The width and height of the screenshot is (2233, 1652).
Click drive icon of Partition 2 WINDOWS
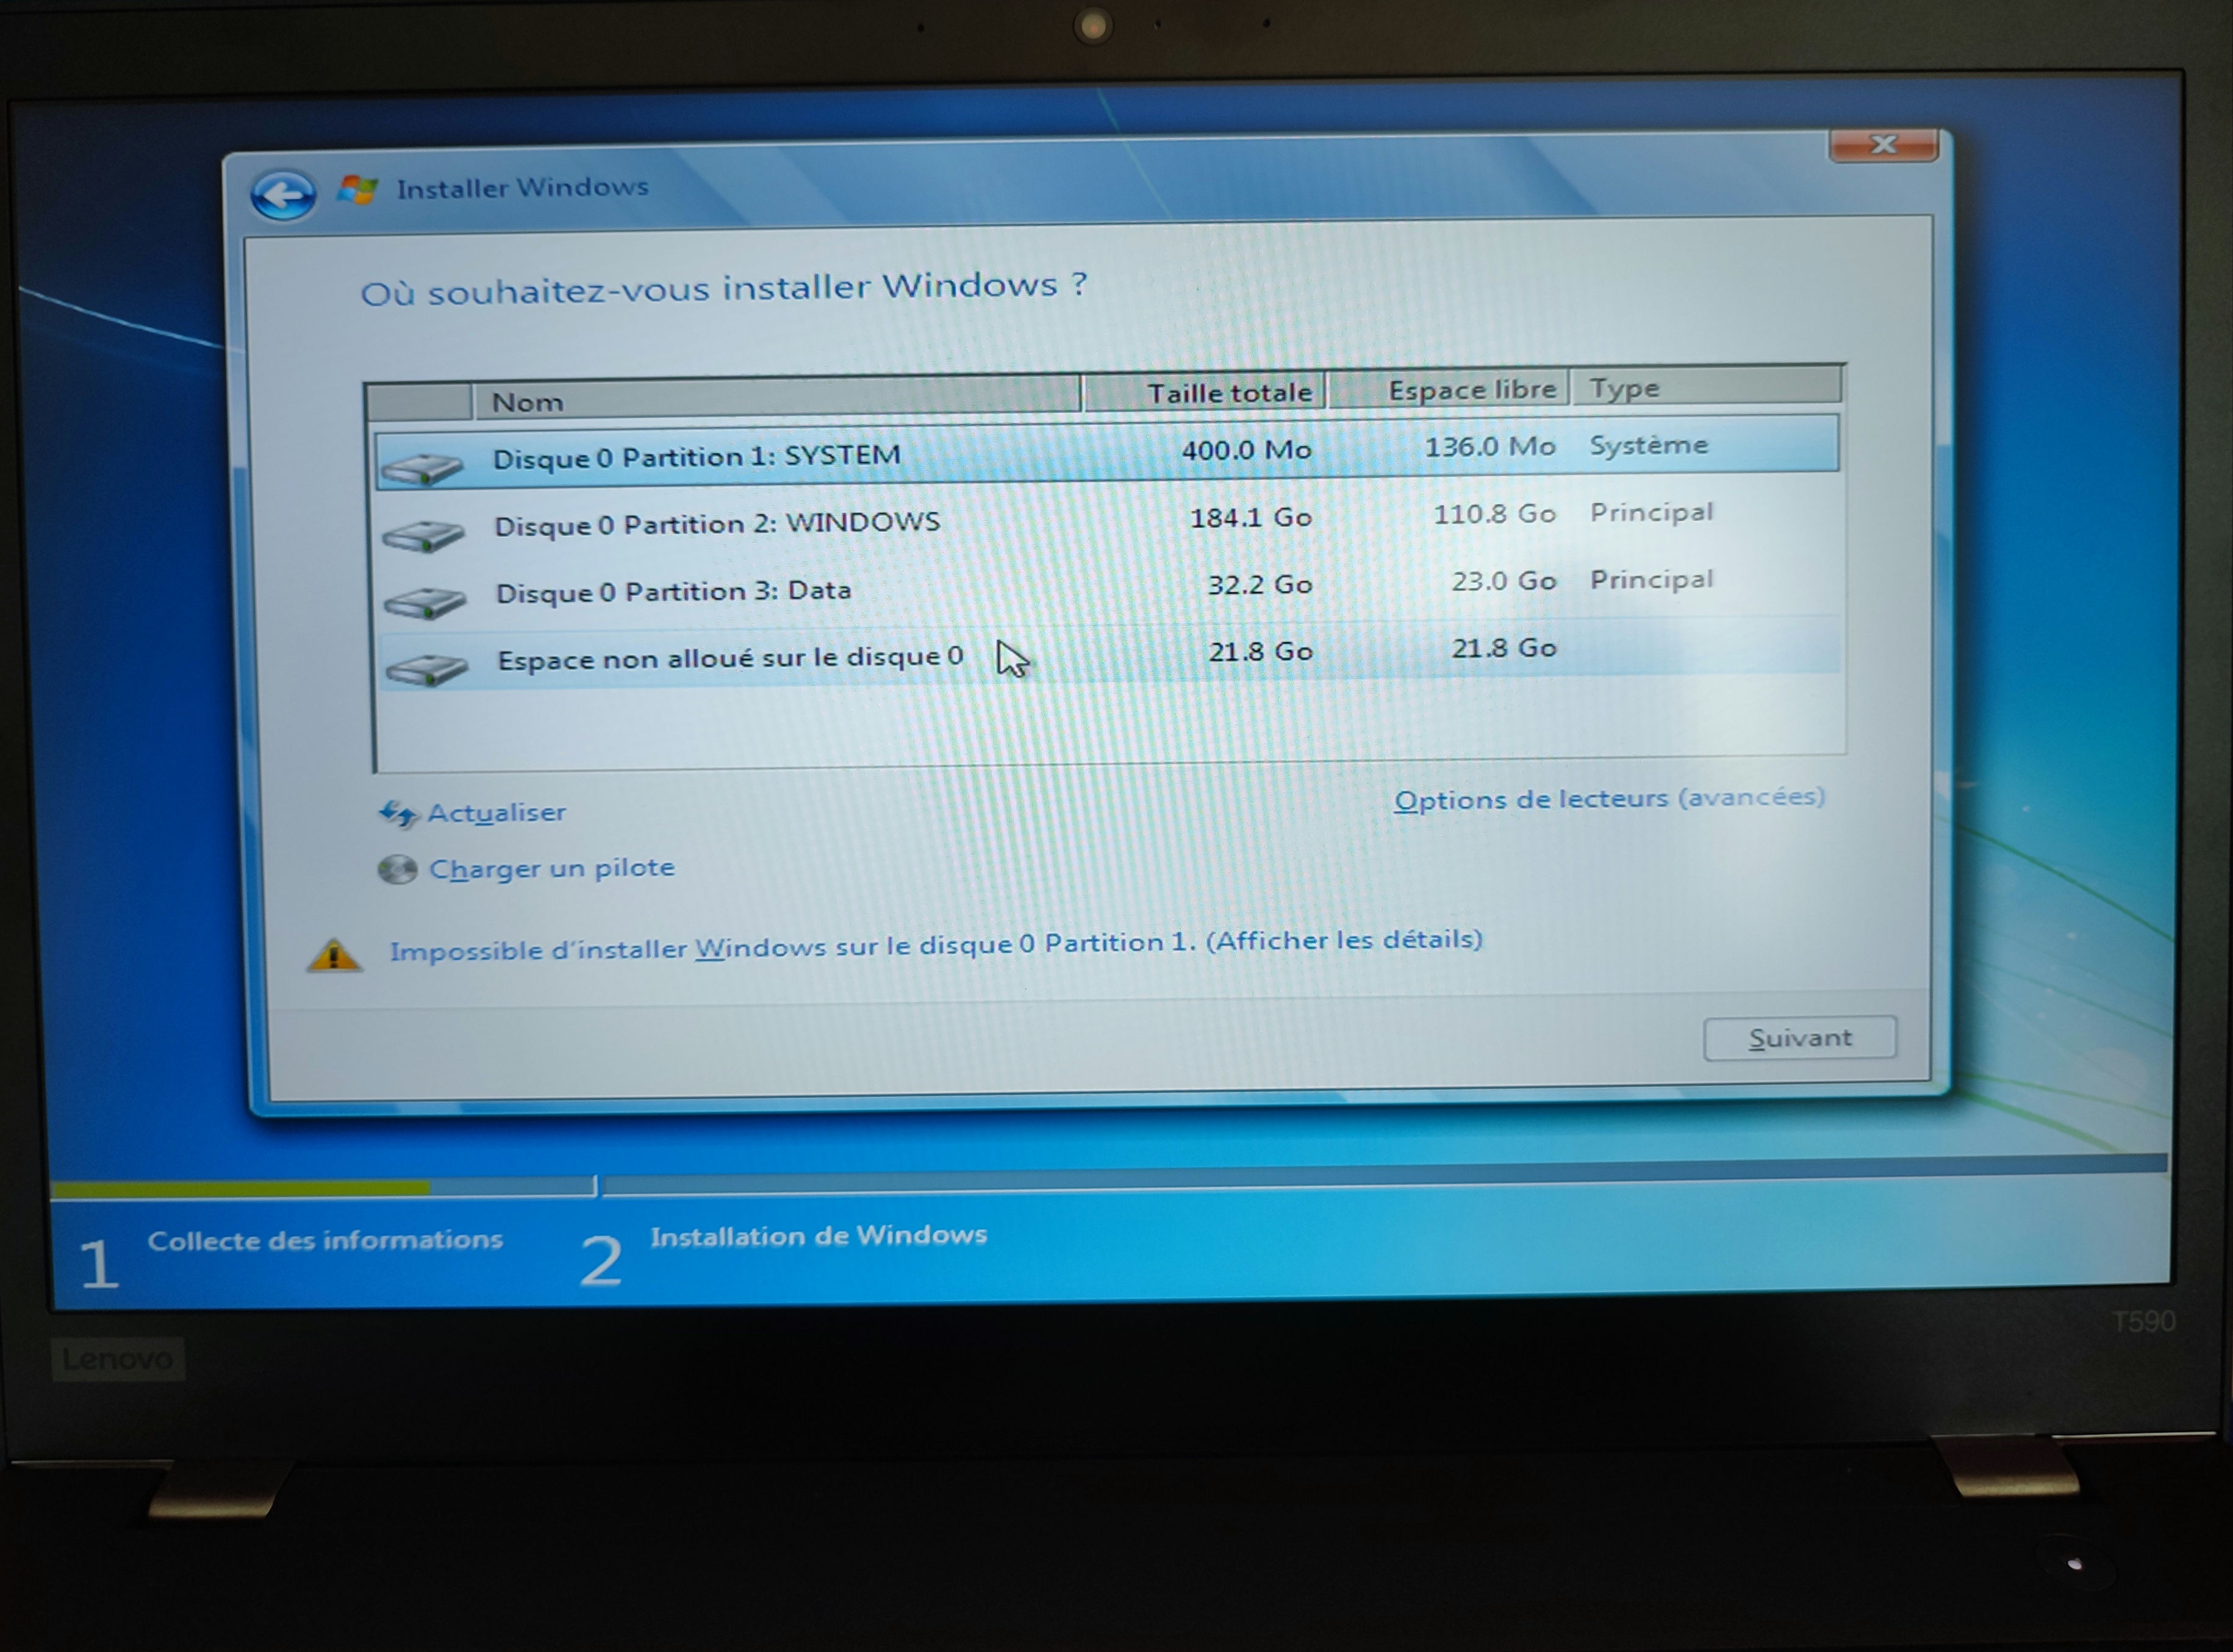pyautogui.click(x=423, y=536)
